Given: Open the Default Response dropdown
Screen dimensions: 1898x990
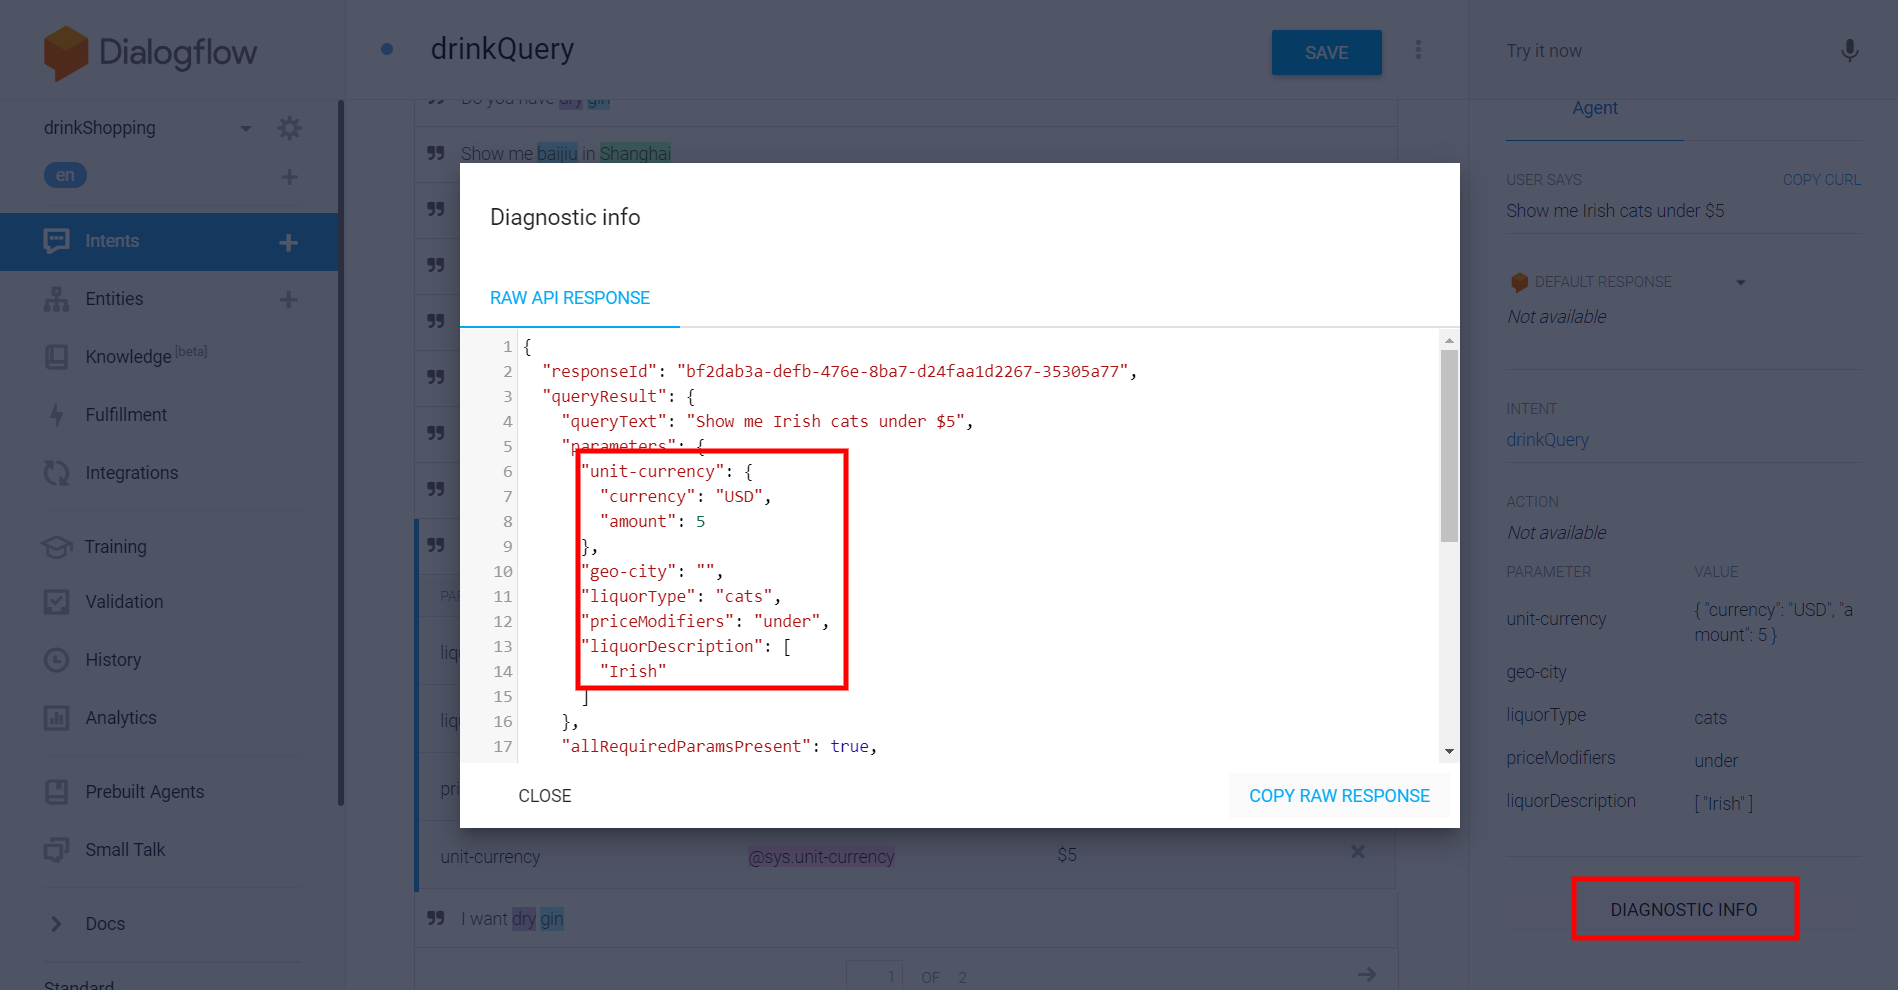Looking at the screenshot, I should [x=1741, y=282].
